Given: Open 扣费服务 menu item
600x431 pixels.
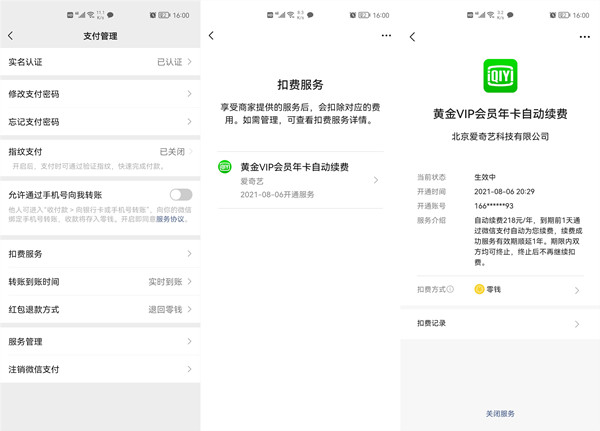Looking at the screenshot, I should click(x=98, y=254).
